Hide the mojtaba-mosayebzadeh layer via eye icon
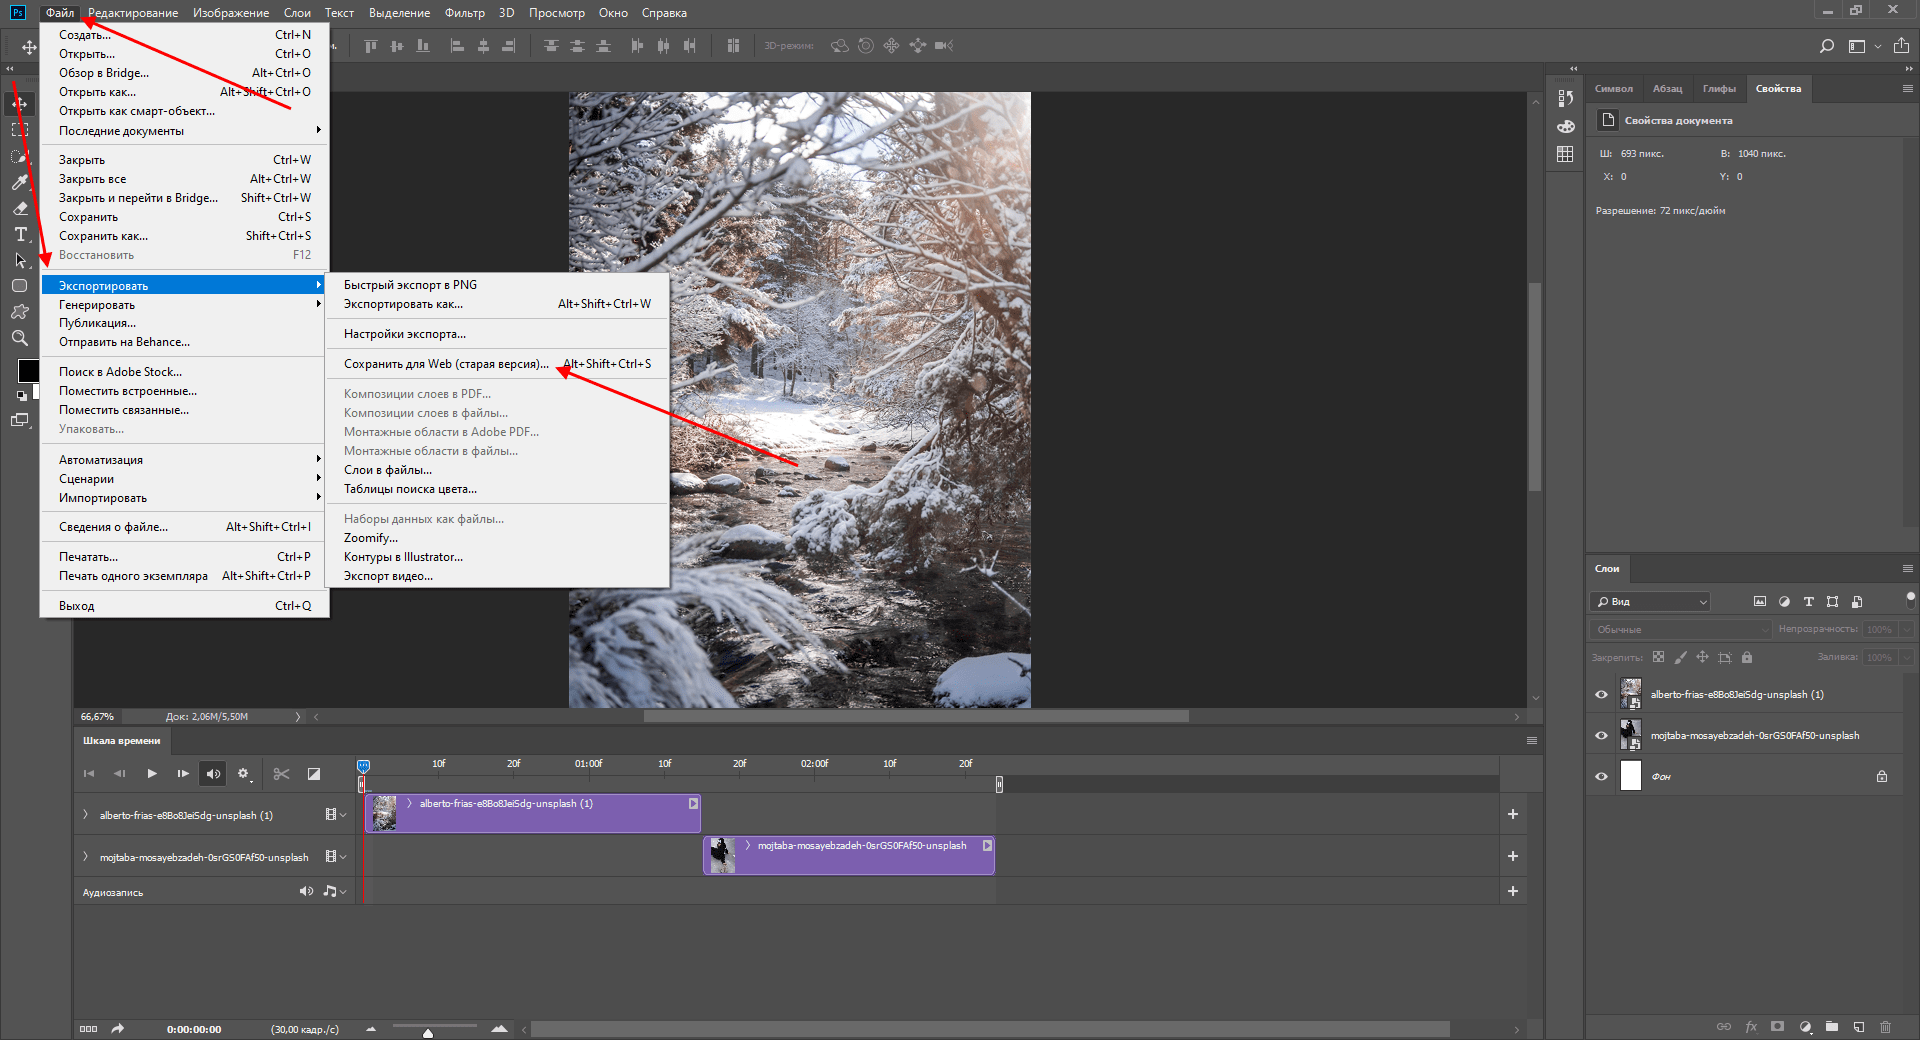Image resolution: width=1920 pixels, height=1040 pixels. click(1601, 735)
